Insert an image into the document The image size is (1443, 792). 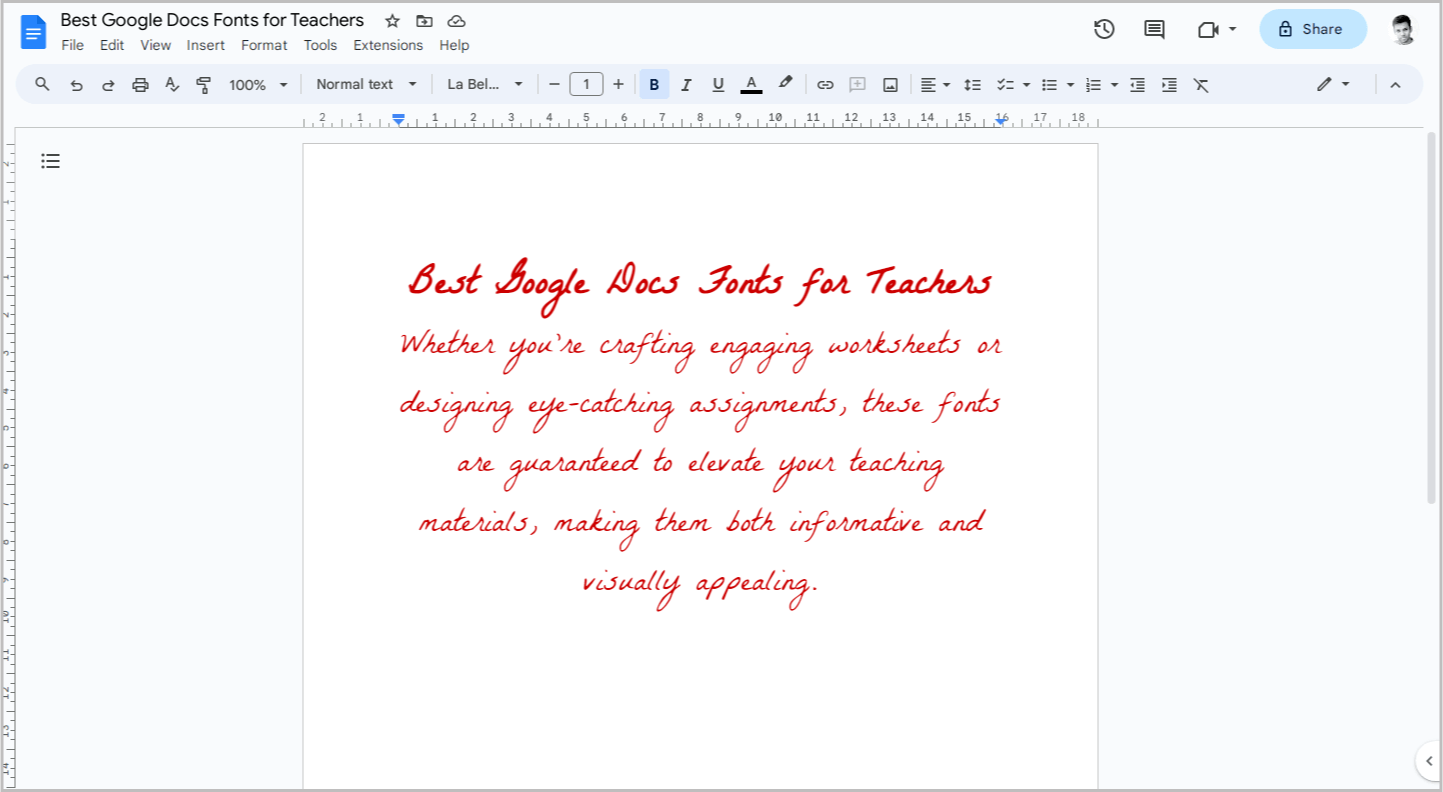889,84
